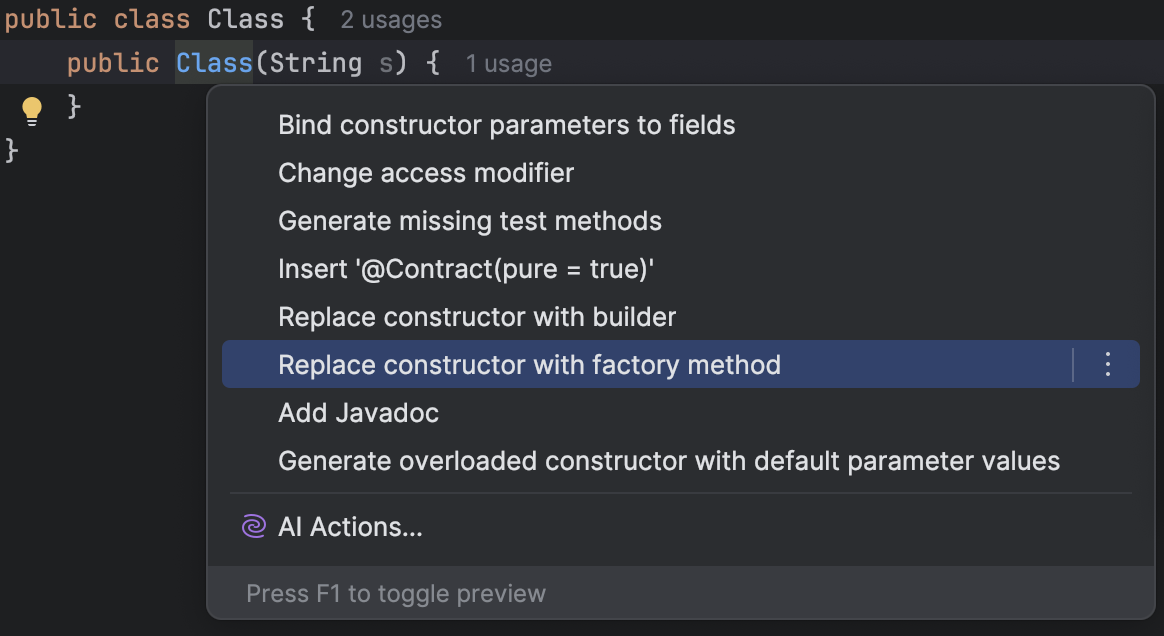Screen dimensions: 1164x636
Task: Click the 'Press F1 to toggle preview' hint
Action: 396,593
